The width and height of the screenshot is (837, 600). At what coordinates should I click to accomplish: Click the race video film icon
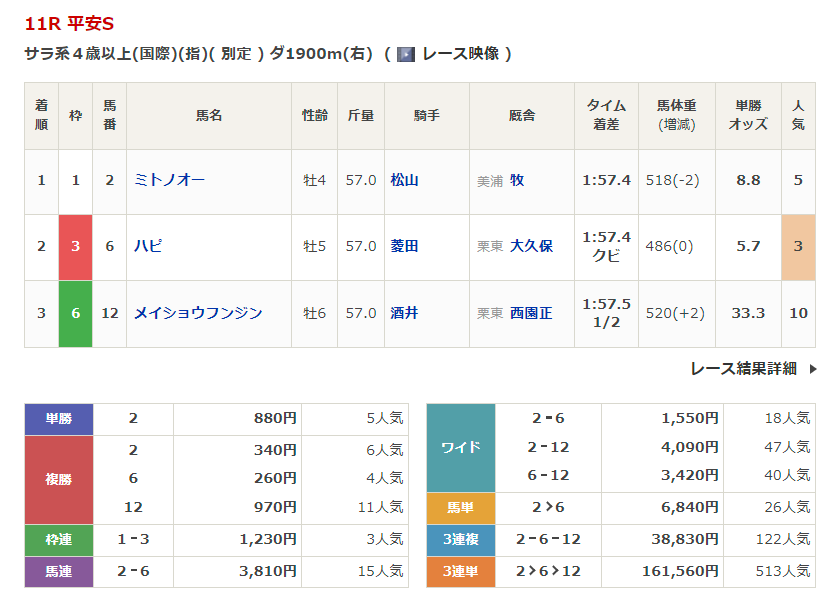406,54
